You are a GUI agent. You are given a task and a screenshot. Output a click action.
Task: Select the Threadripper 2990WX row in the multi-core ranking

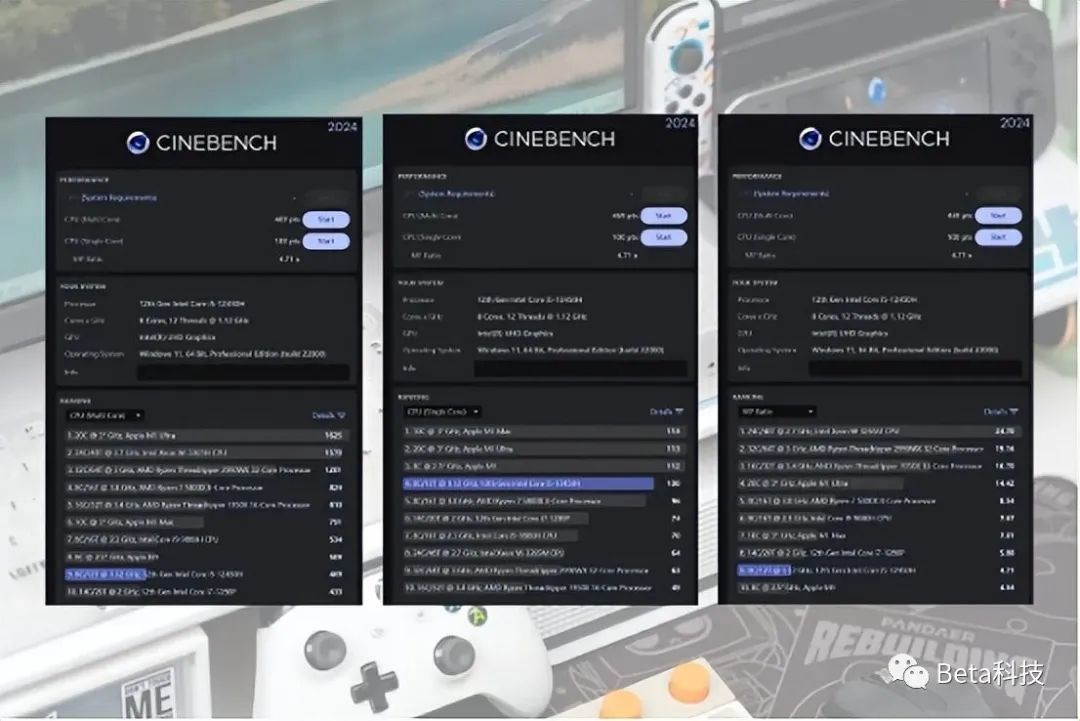click(x=206, y=470)
